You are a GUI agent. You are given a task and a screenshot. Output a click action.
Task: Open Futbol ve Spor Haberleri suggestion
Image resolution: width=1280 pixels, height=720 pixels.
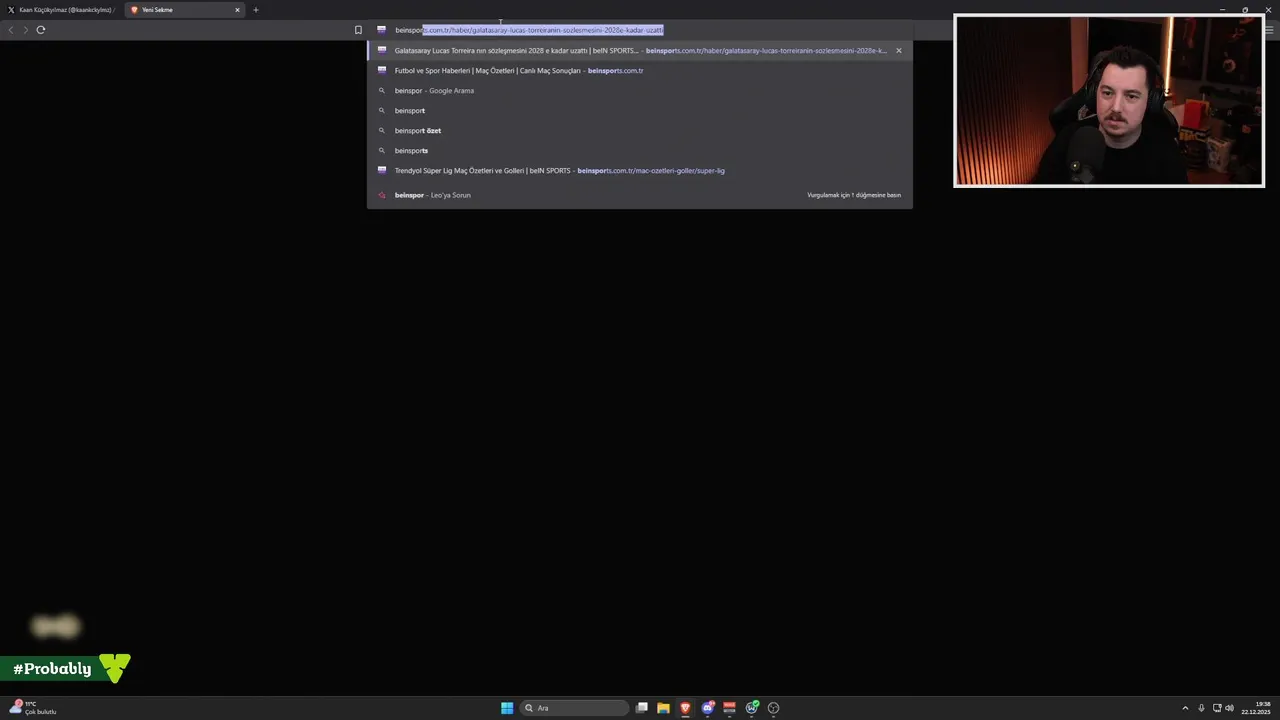(640, 70)
